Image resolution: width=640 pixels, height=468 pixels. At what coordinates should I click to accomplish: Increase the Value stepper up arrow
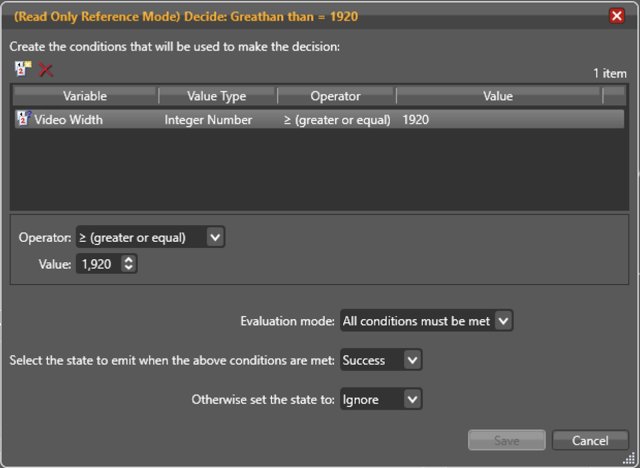[x=129, y=259]
